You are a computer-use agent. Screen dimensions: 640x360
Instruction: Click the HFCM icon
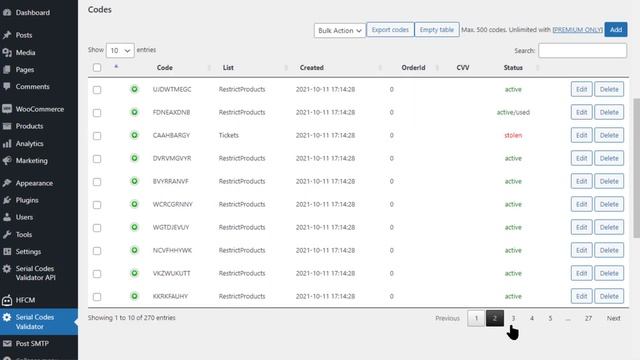(7, 300)
